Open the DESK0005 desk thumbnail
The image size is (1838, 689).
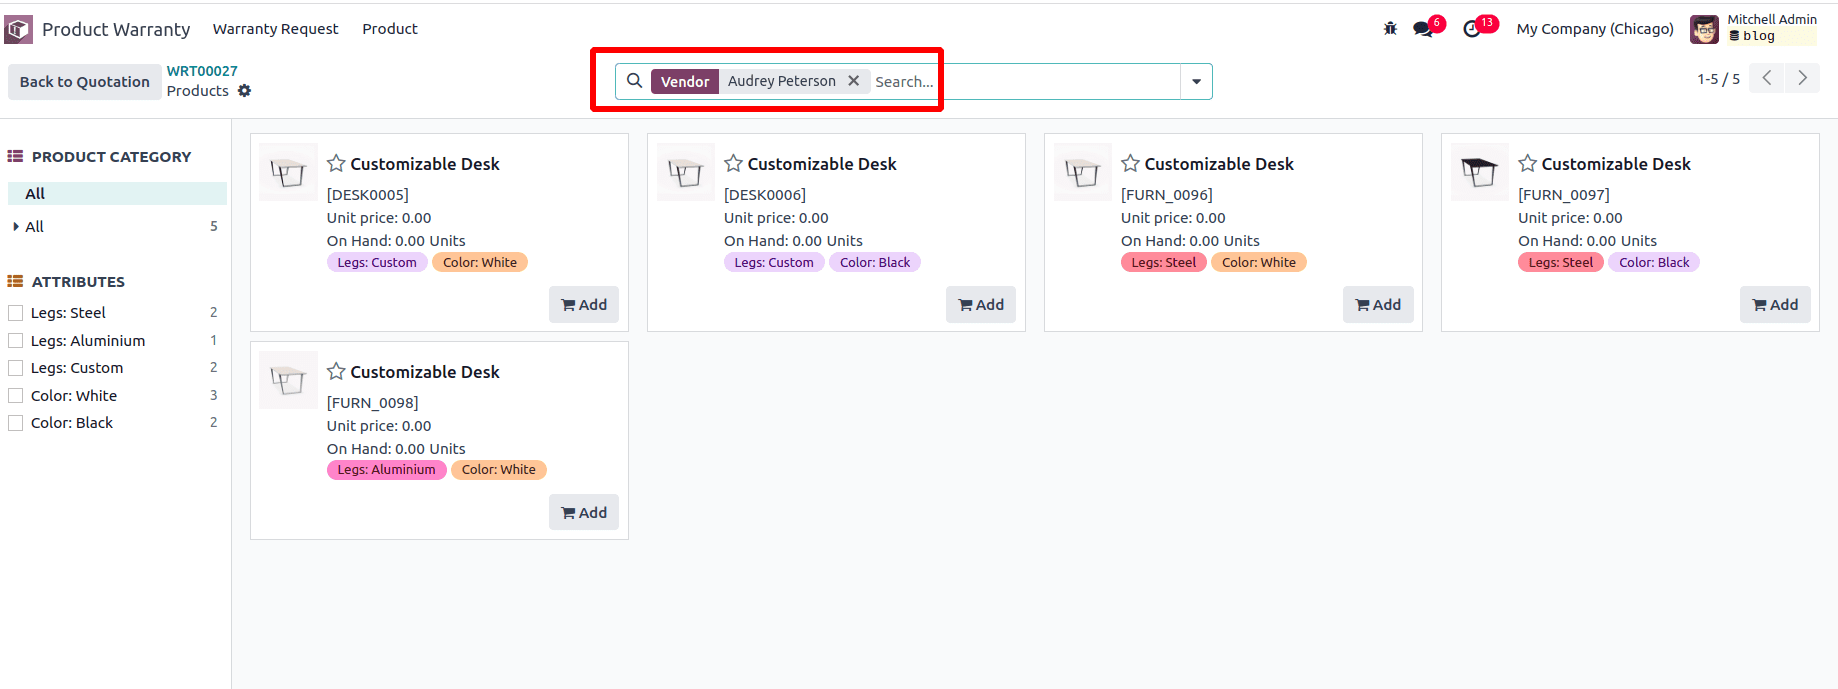point(288,172)
